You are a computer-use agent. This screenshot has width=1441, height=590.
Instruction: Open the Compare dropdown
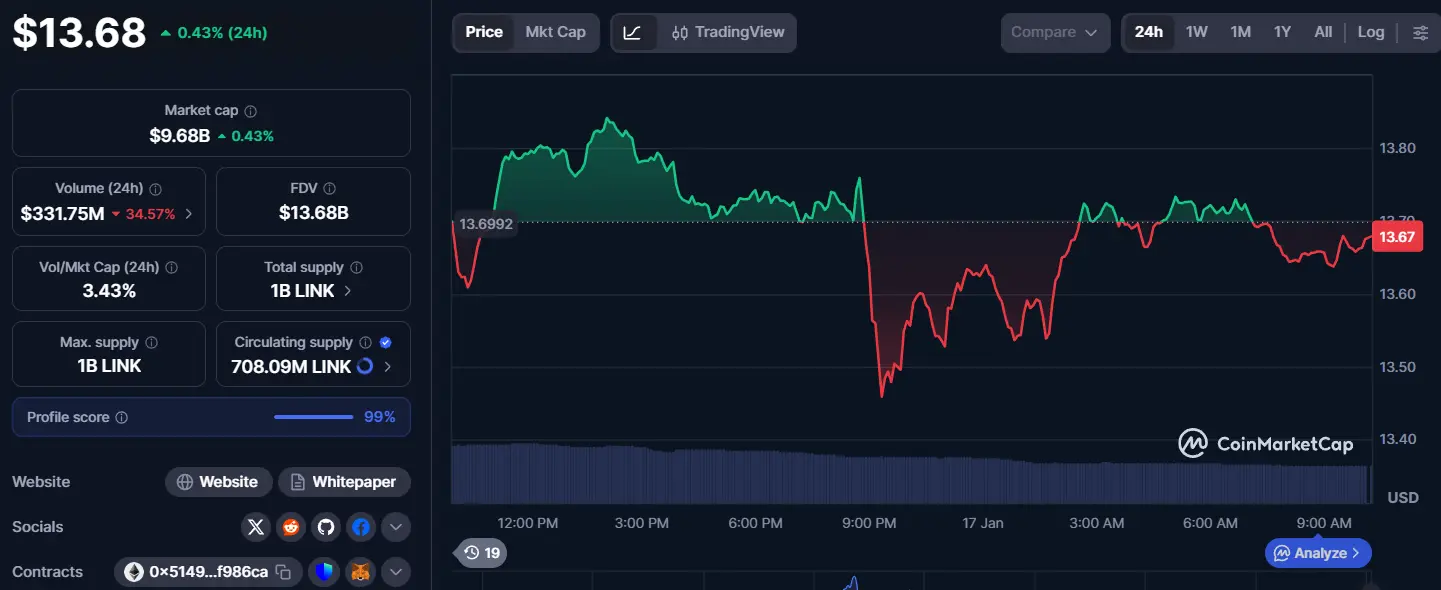[x=1055, y=32]
